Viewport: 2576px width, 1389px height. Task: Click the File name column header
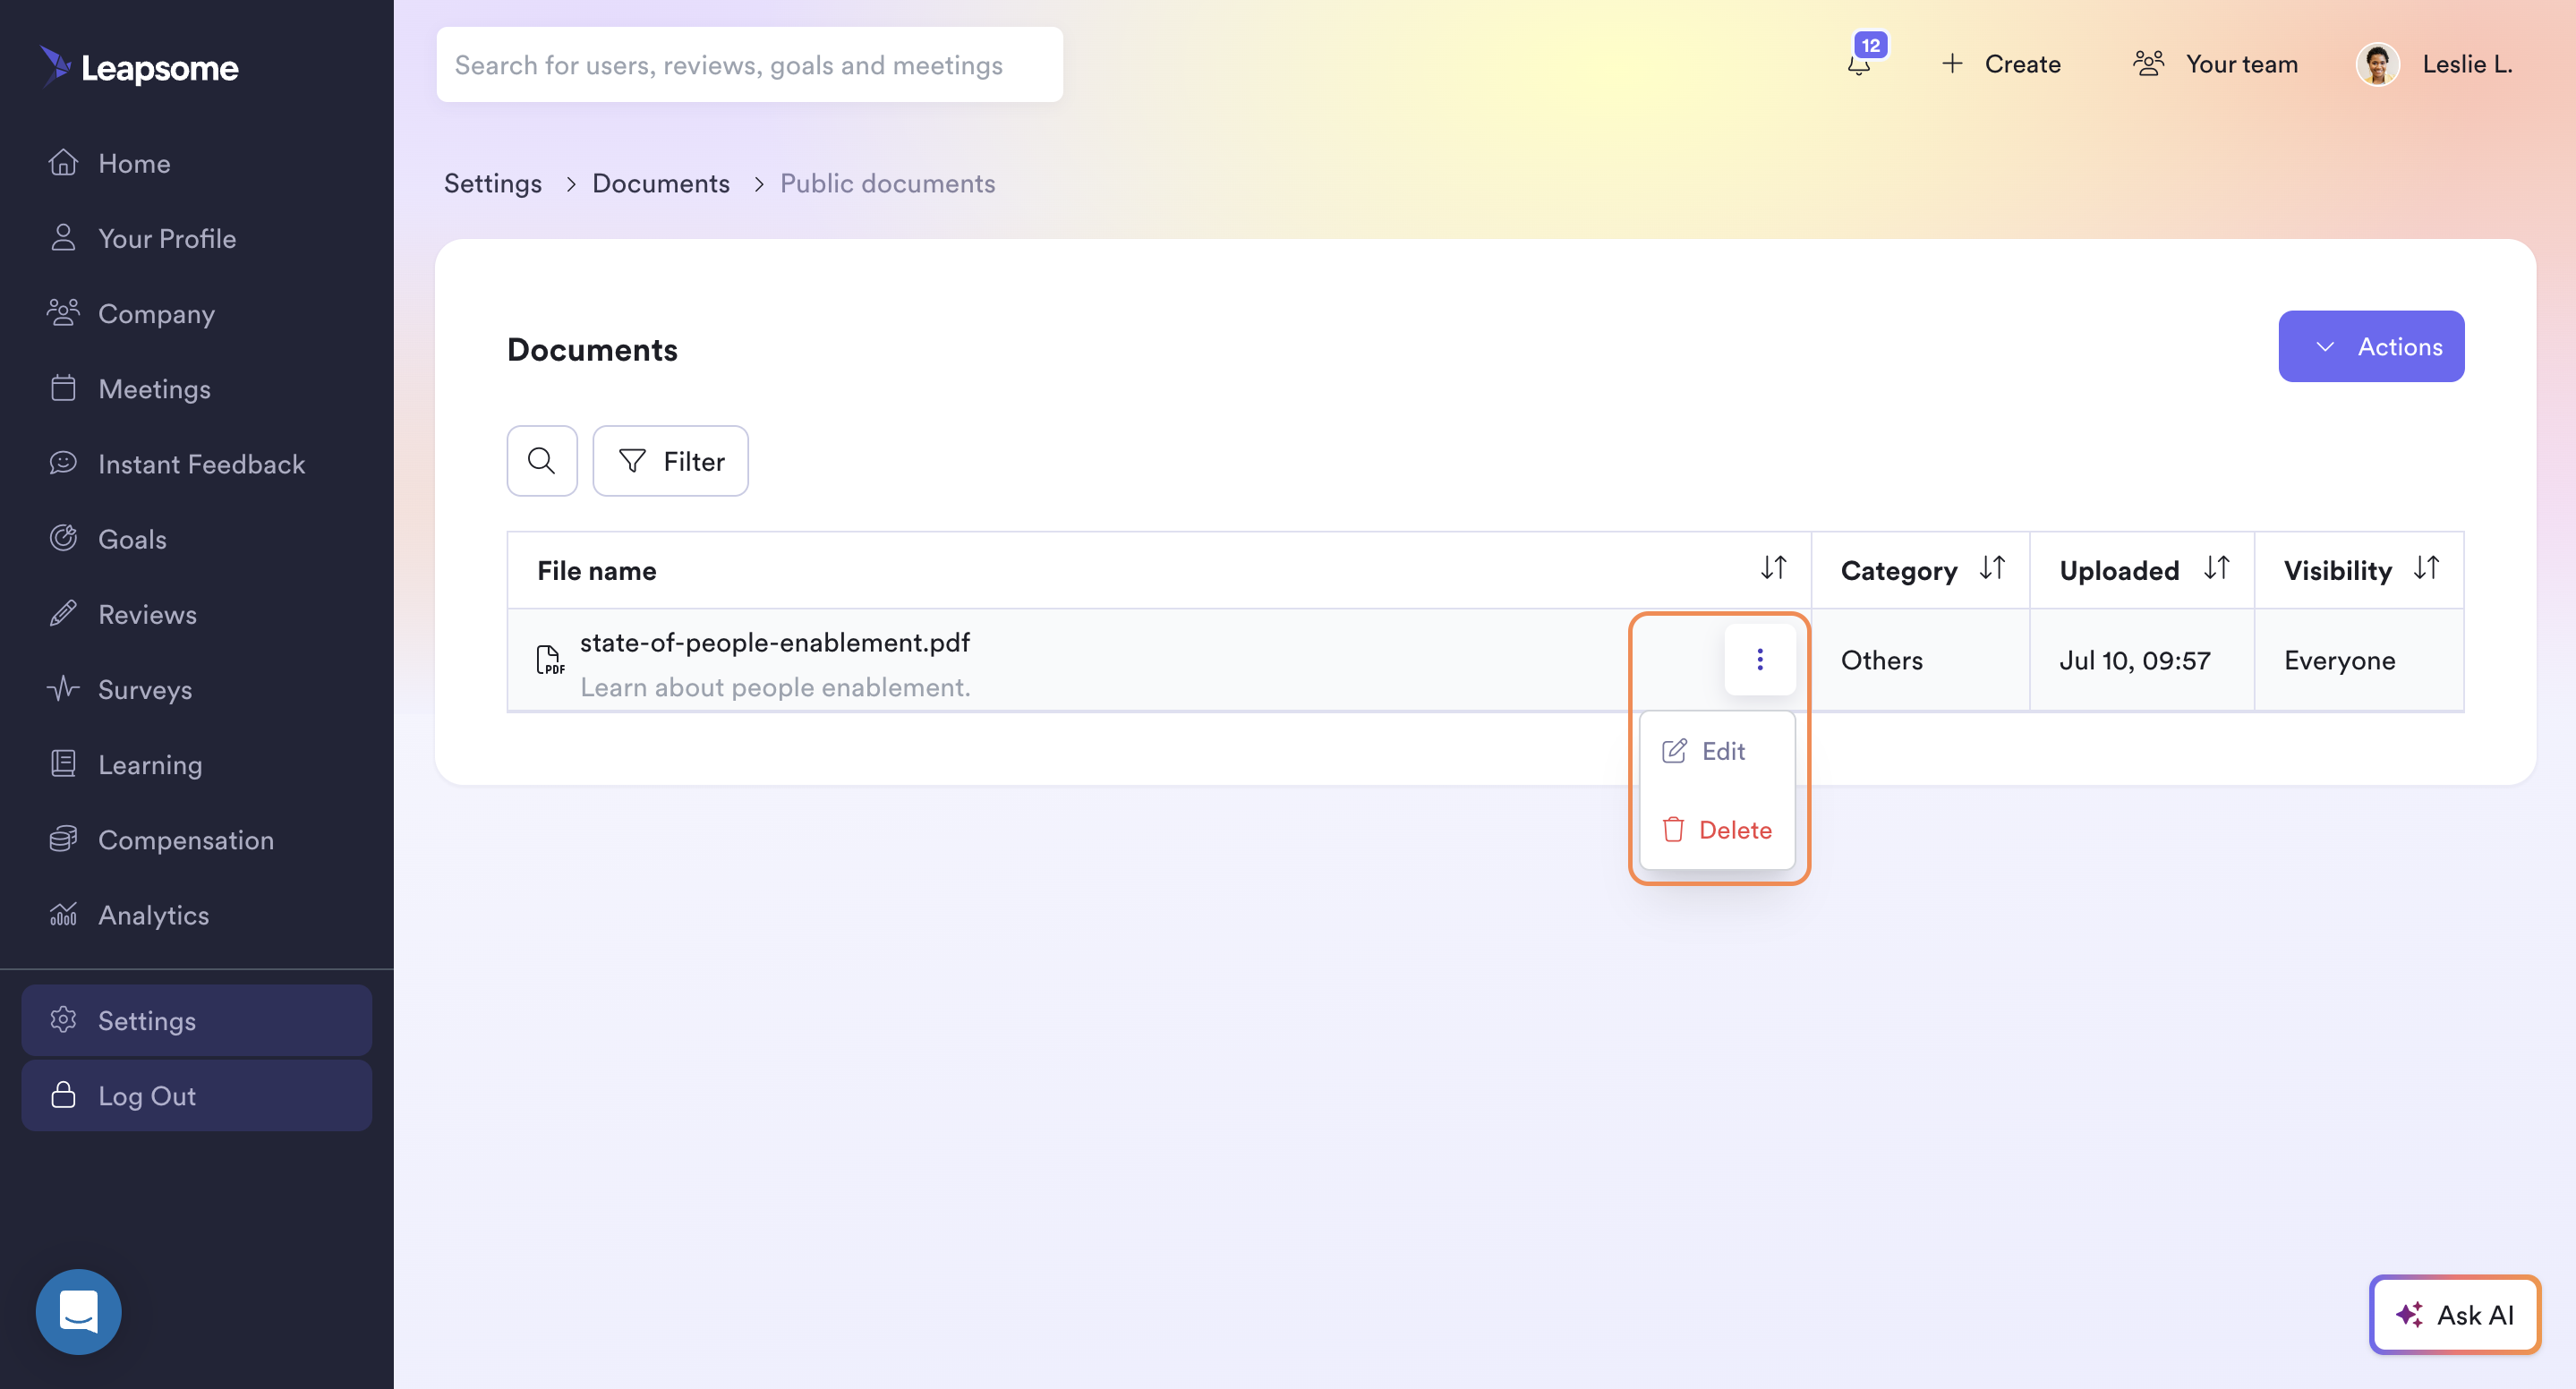pos(597,570)
